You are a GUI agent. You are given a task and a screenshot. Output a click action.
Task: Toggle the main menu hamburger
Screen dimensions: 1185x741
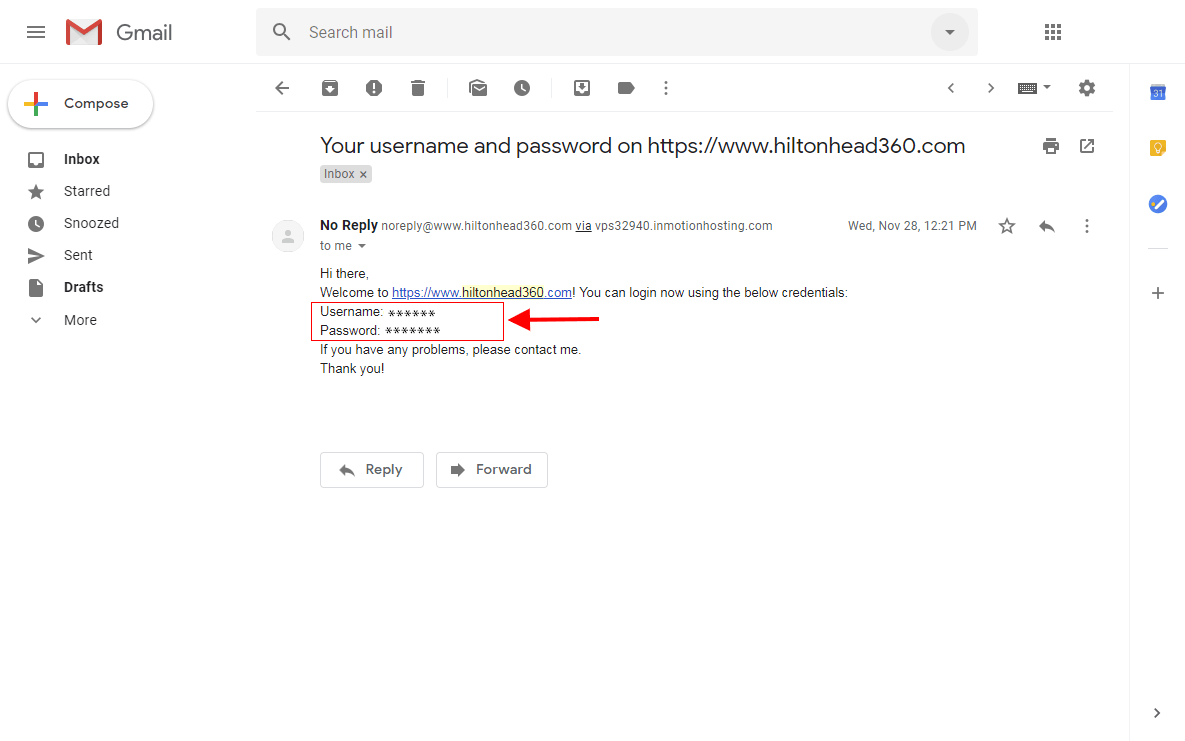tap(36, 32)
